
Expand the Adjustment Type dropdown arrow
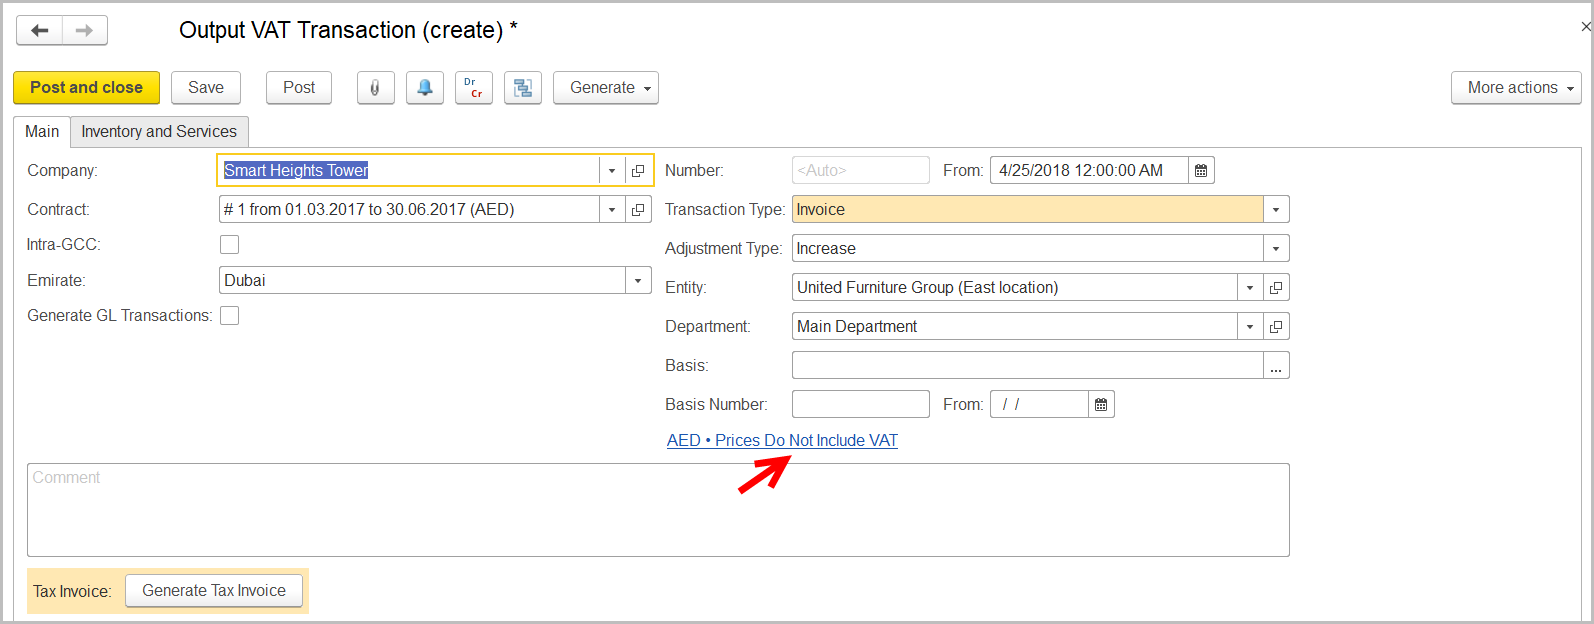1276,249
